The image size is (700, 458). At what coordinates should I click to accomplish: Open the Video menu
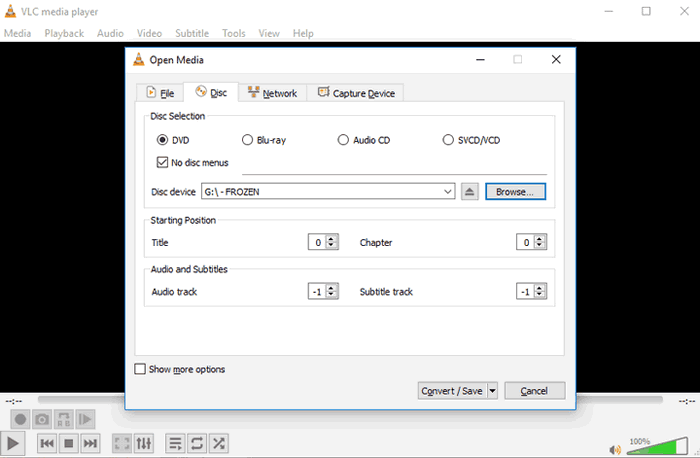point(149,33)
